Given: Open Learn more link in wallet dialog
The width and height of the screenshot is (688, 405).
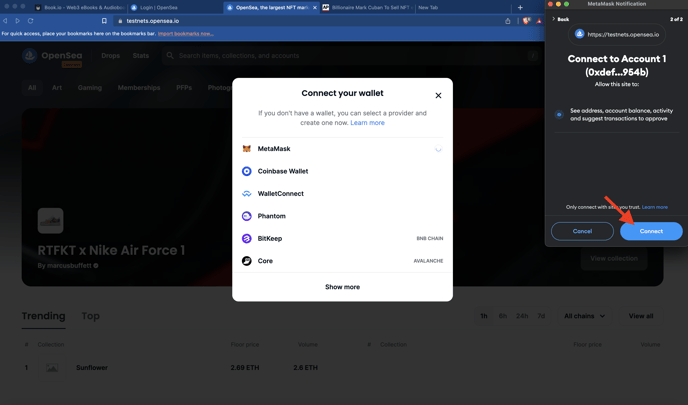Looking at the screenshot, I should point(367,123).
